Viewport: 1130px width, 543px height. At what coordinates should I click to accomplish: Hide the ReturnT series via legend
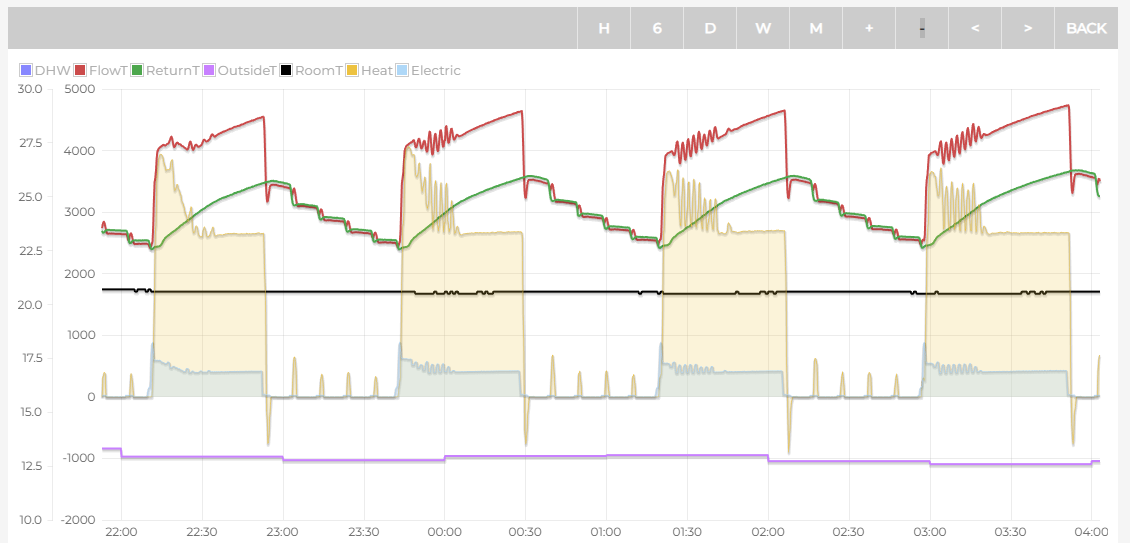click(172, 71)
